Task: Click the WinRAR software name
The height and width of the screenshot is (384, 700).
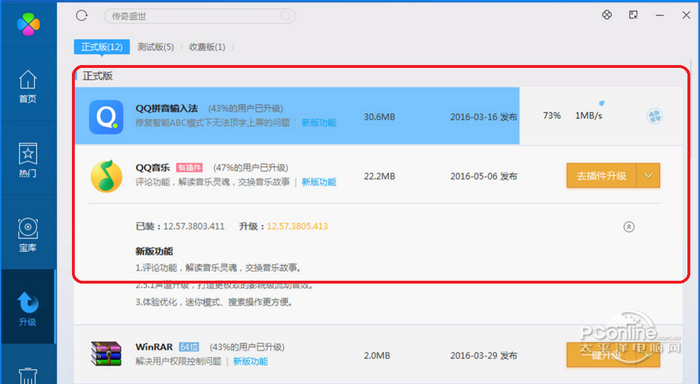Action: pos(154,347)
